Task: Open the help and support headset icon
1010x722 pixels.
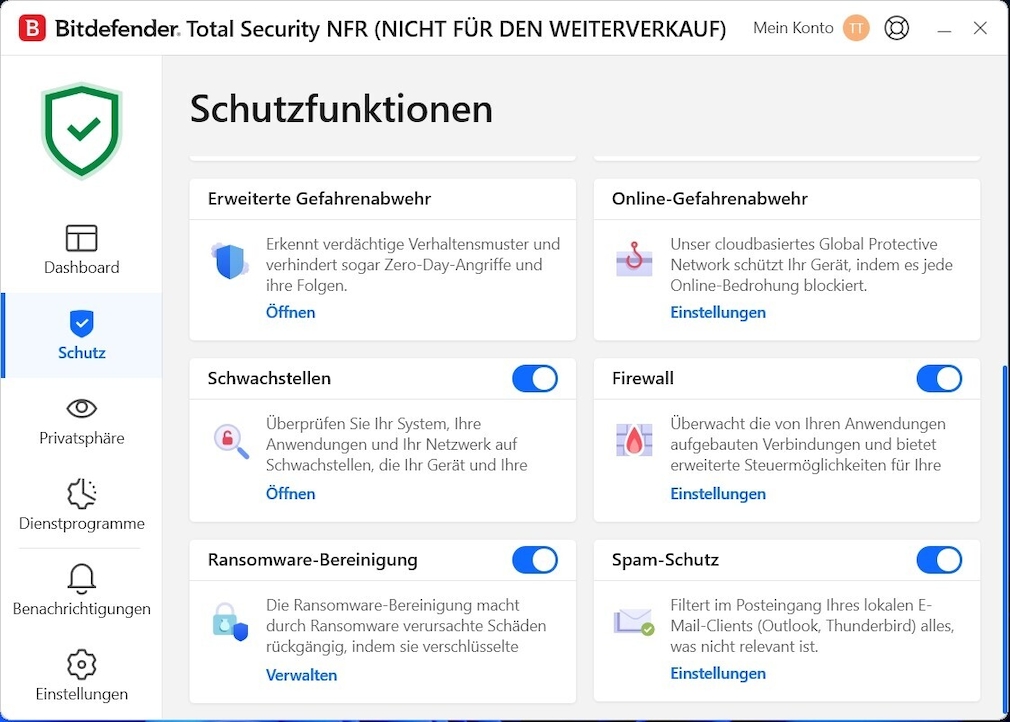Action: (x=897, y=28)
